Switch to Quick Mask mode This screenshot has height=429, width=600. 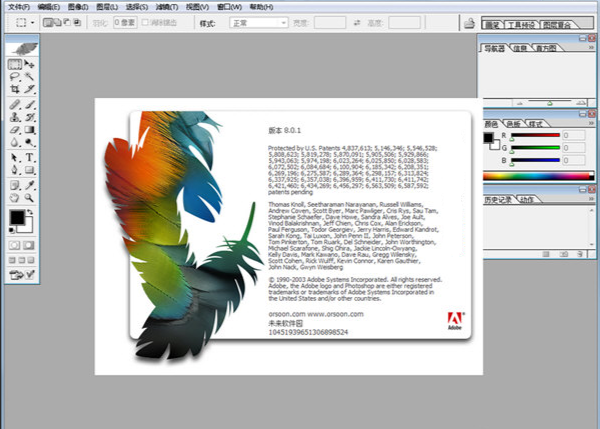(28, 245)
